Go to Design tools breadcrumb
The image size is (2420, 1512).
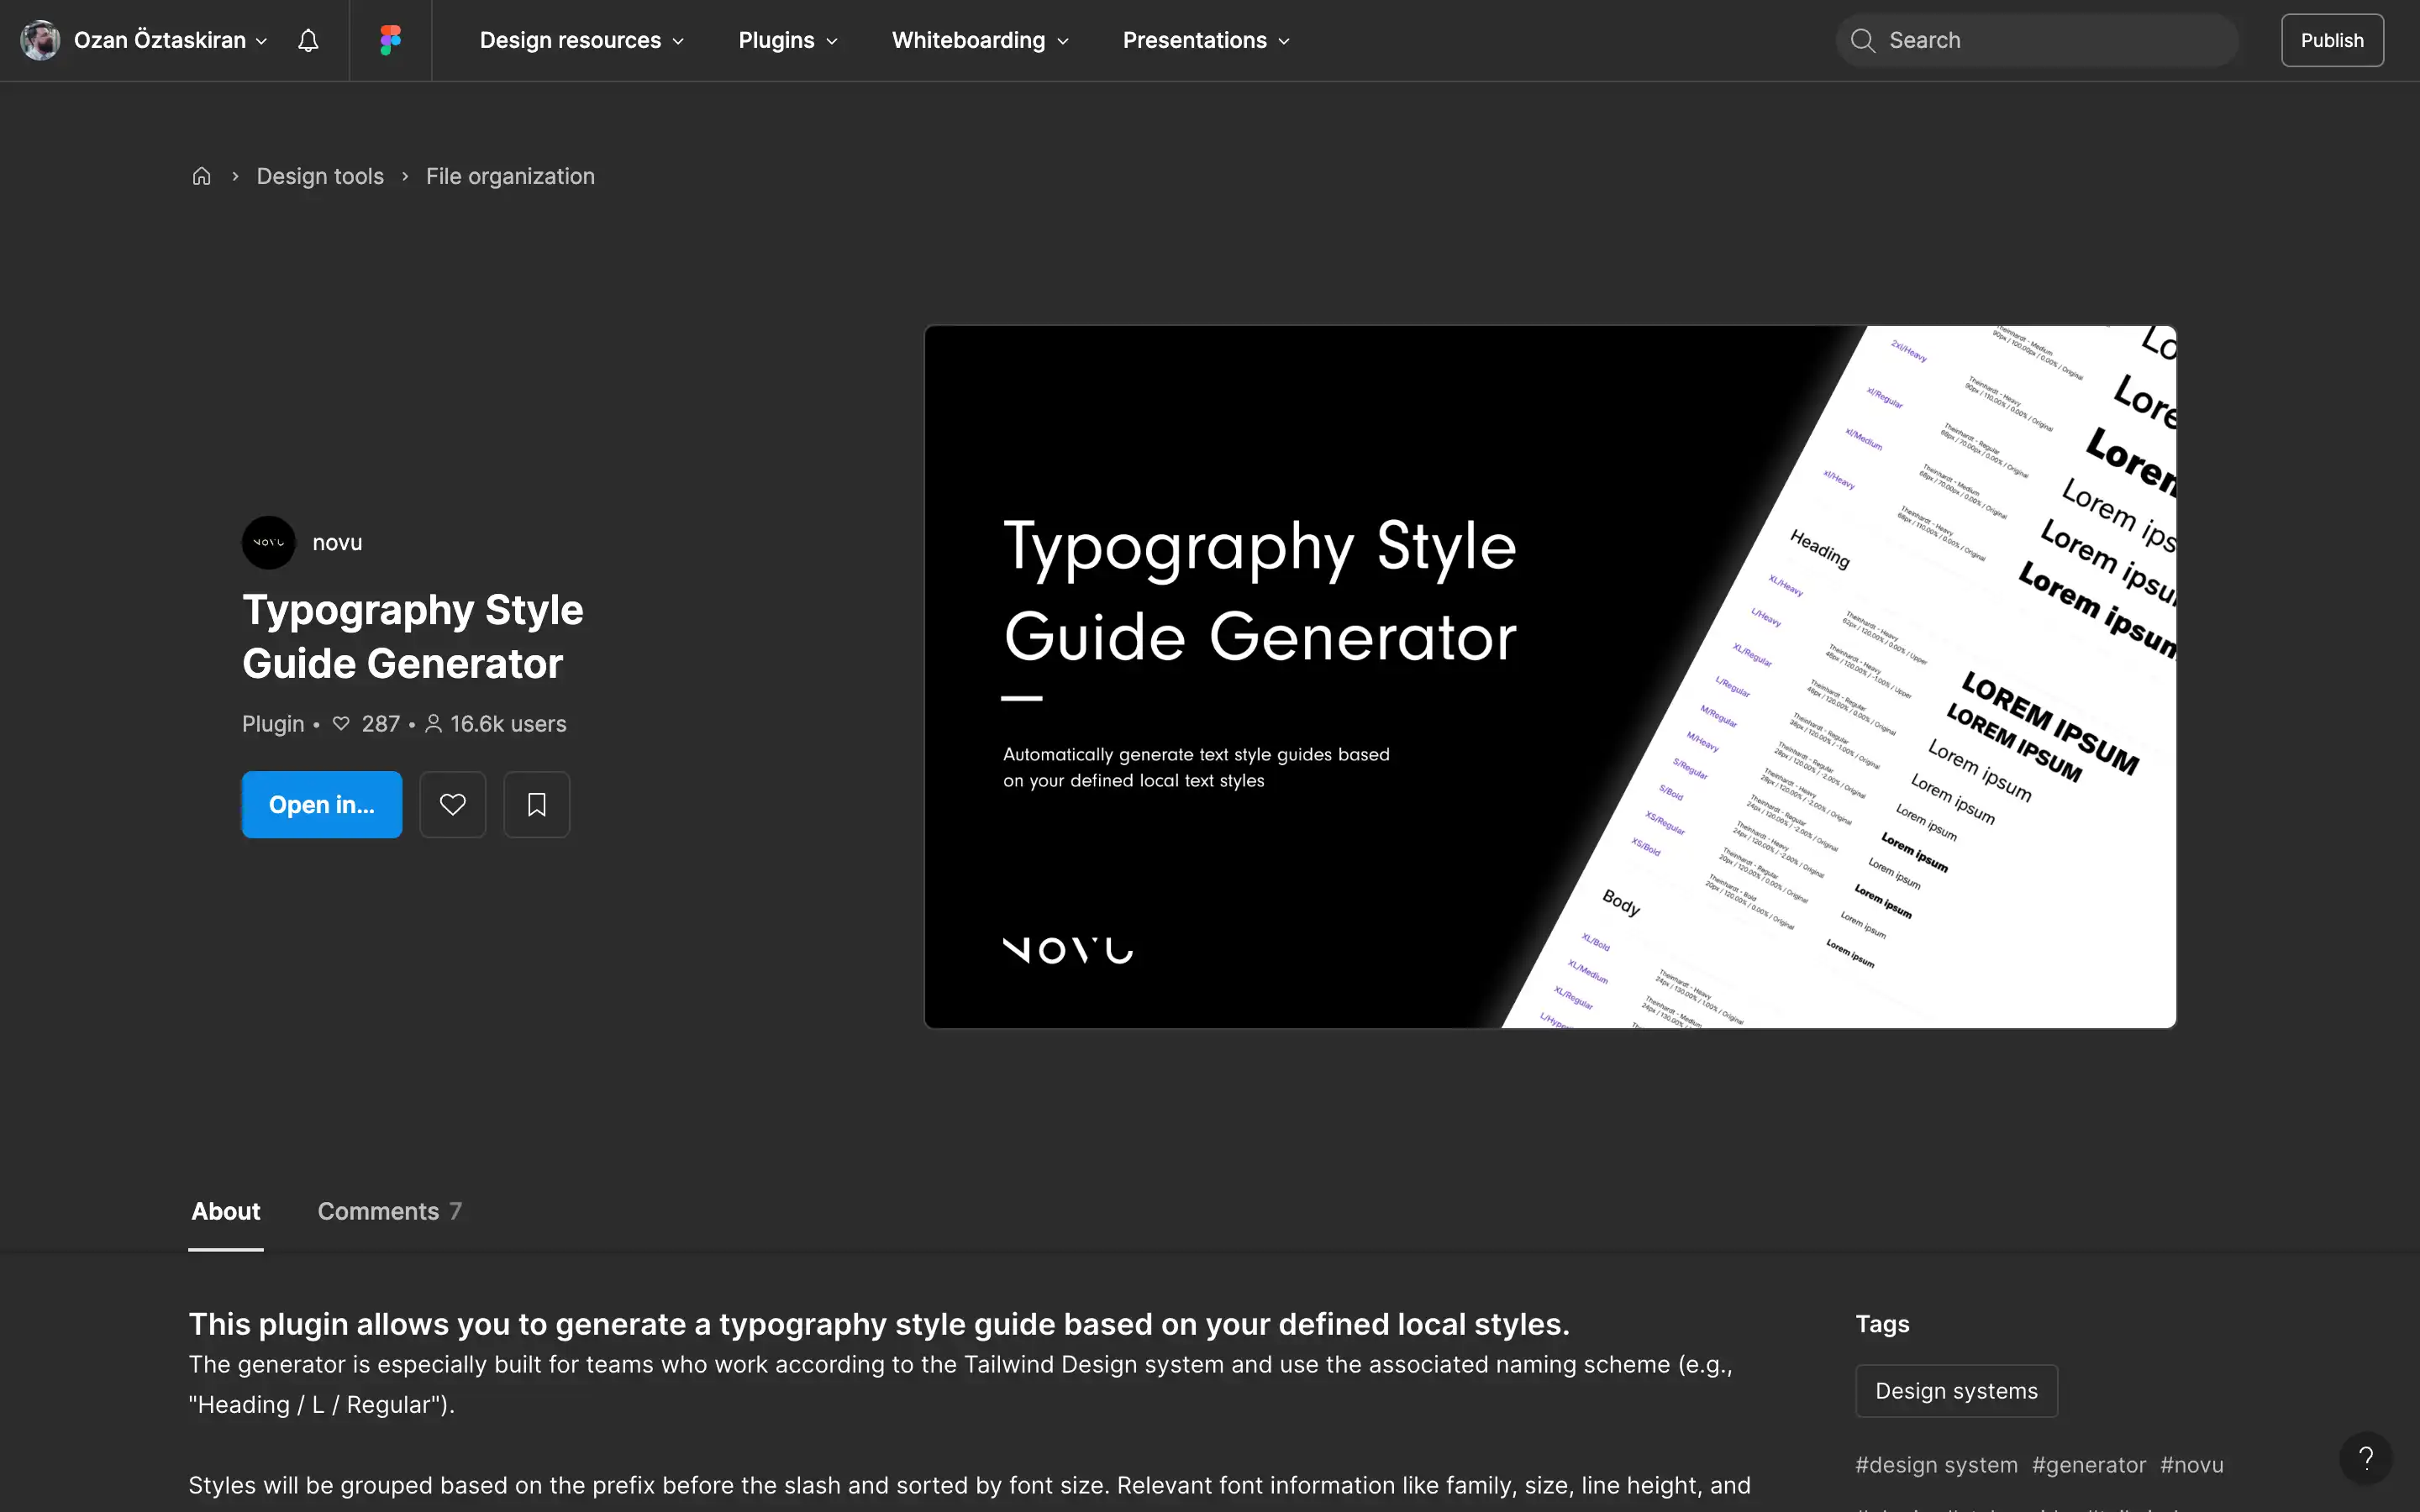click(x=320, y=176)
